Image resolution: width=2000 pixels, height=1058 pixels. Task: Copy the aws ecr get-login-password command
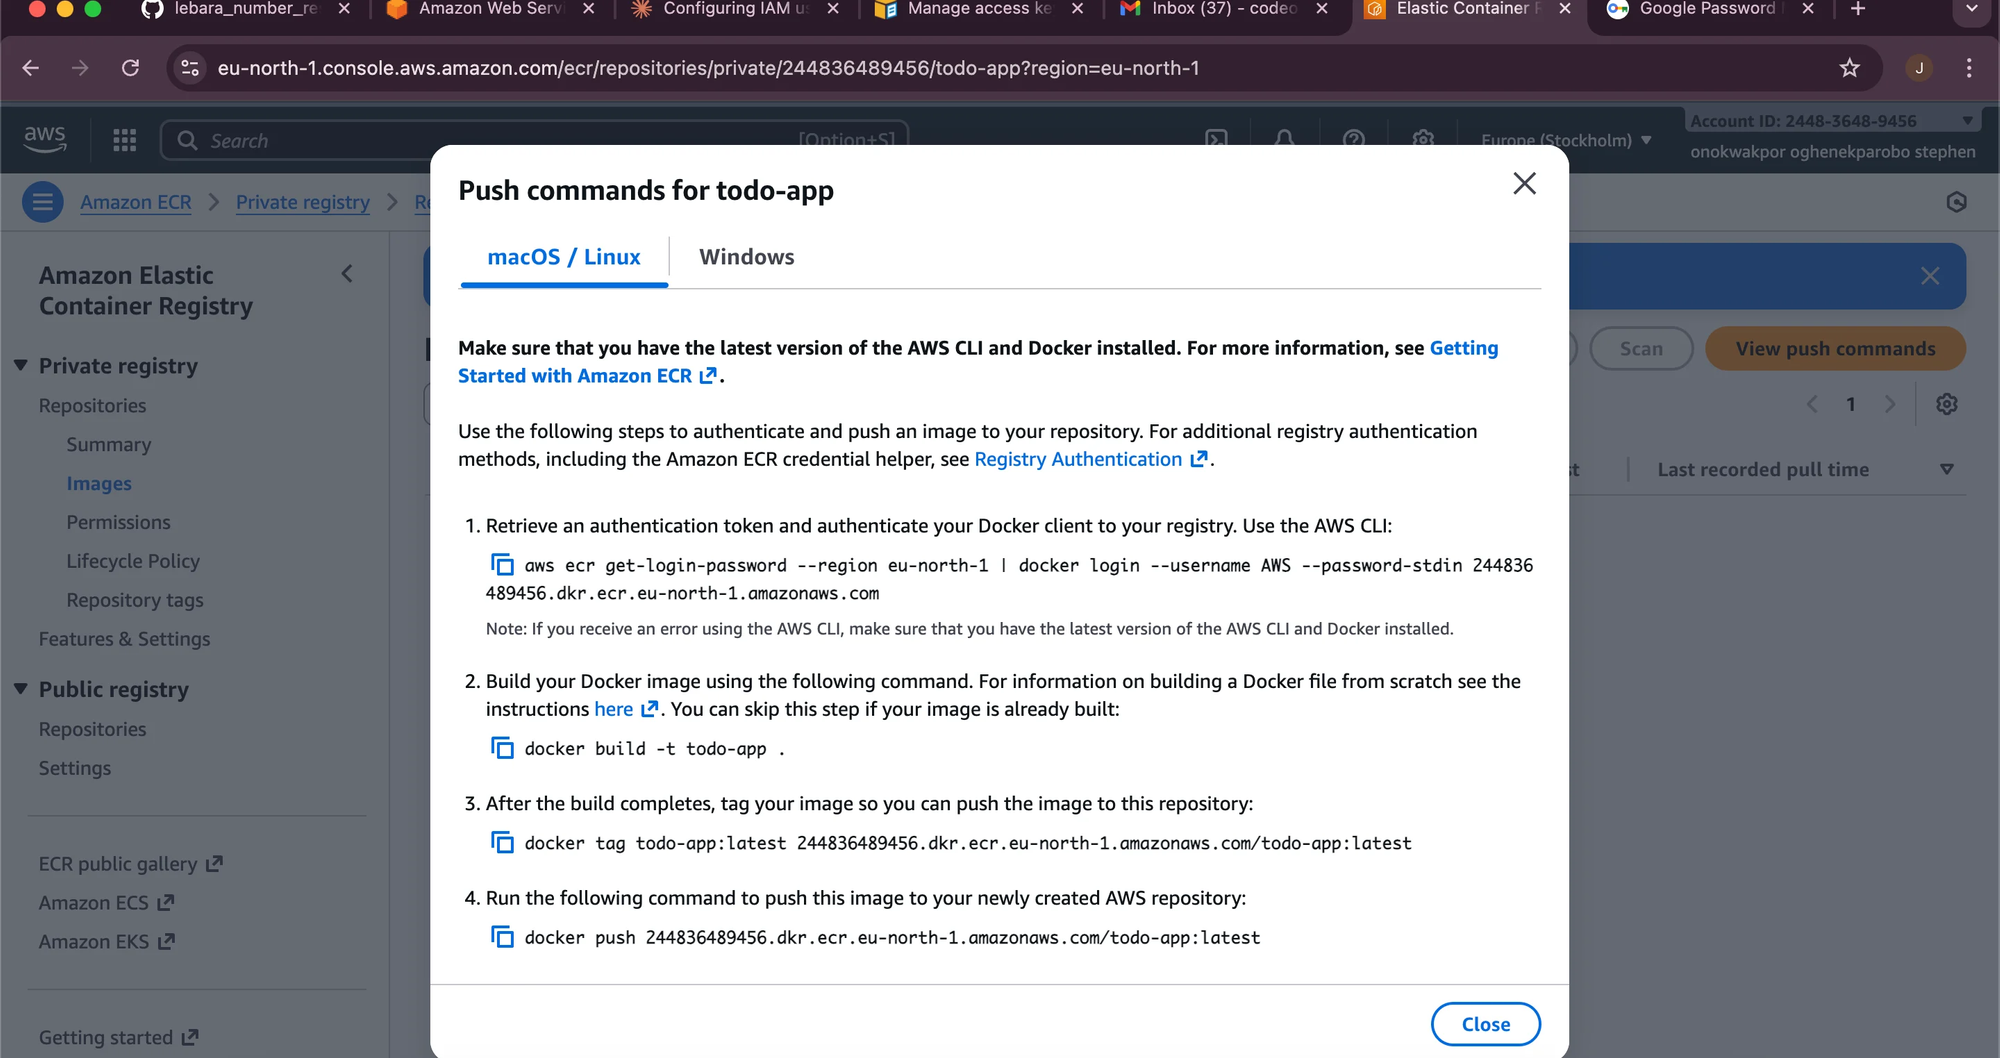(x=502, y=565)
